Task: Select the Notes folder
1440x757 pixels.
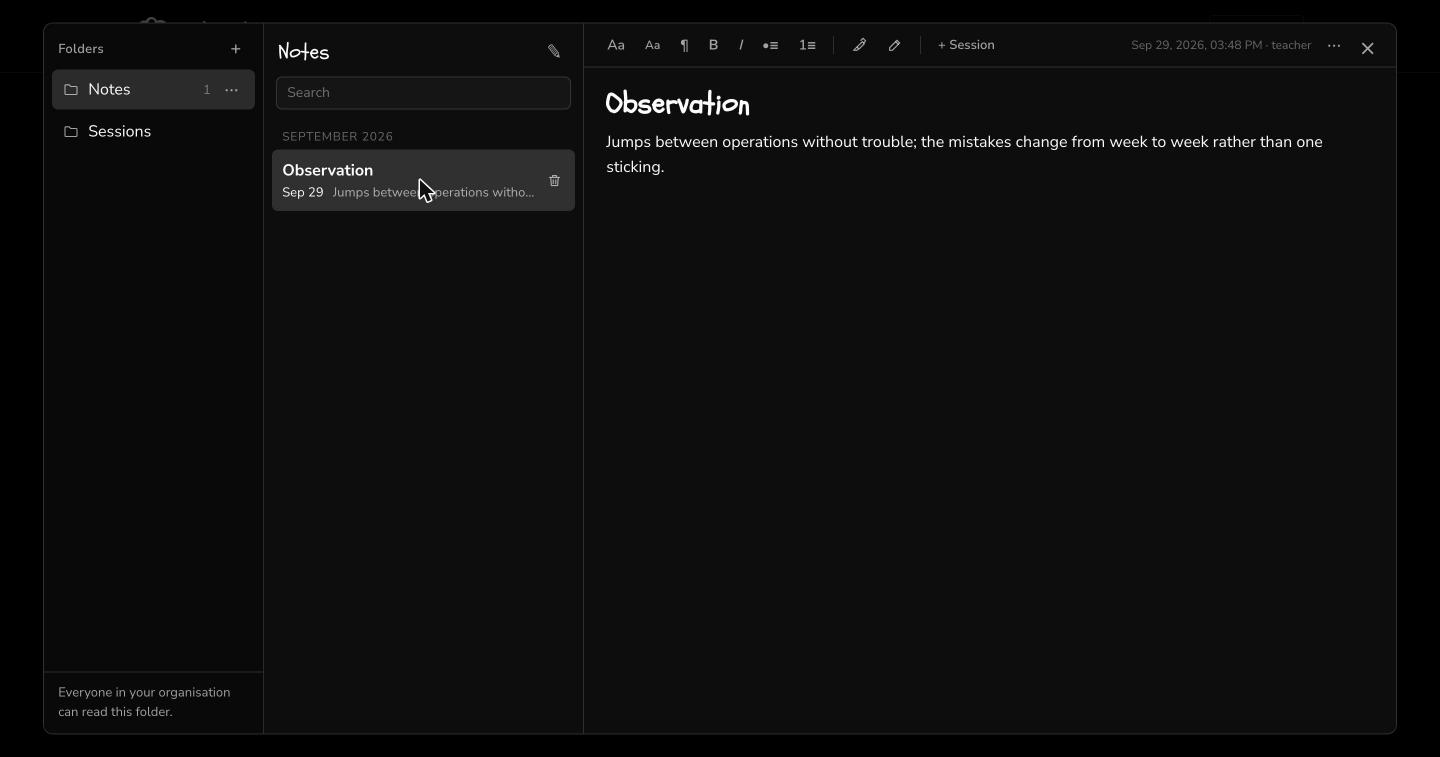Action: tap(153, 90)
